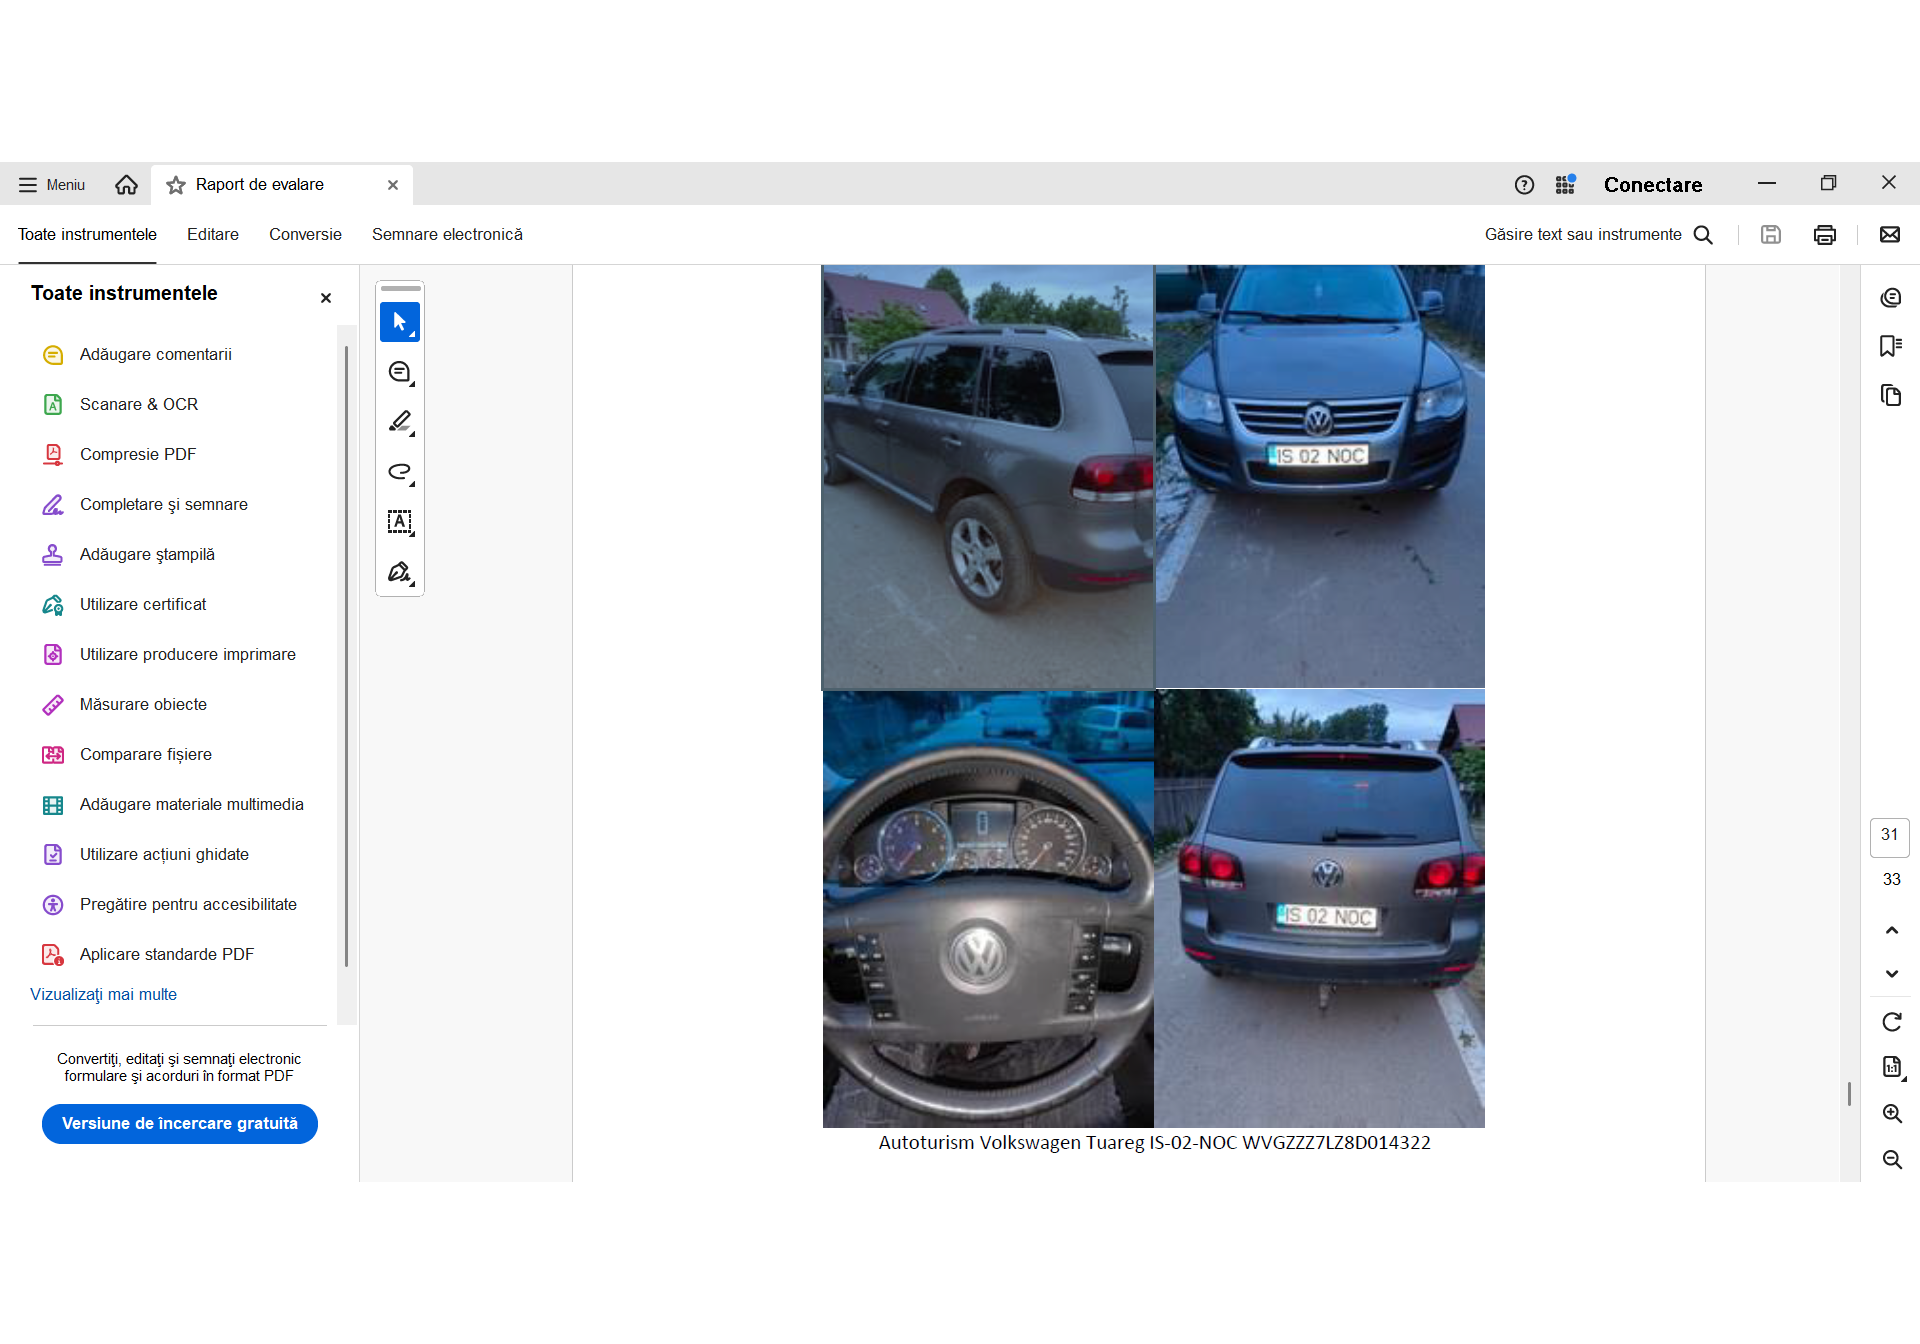
Task: Open the bookmarks panel icon
Action: (x=1890, y=346)
